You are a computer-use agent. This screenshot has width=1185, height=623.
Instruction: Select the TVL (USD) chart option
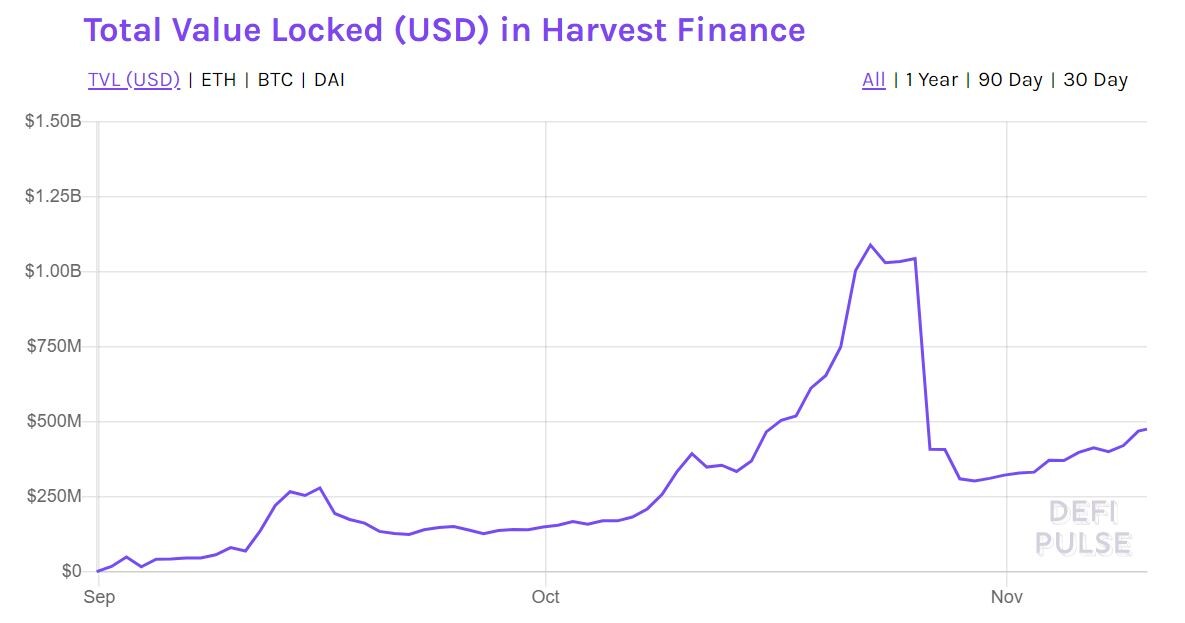tap(134, 80)
